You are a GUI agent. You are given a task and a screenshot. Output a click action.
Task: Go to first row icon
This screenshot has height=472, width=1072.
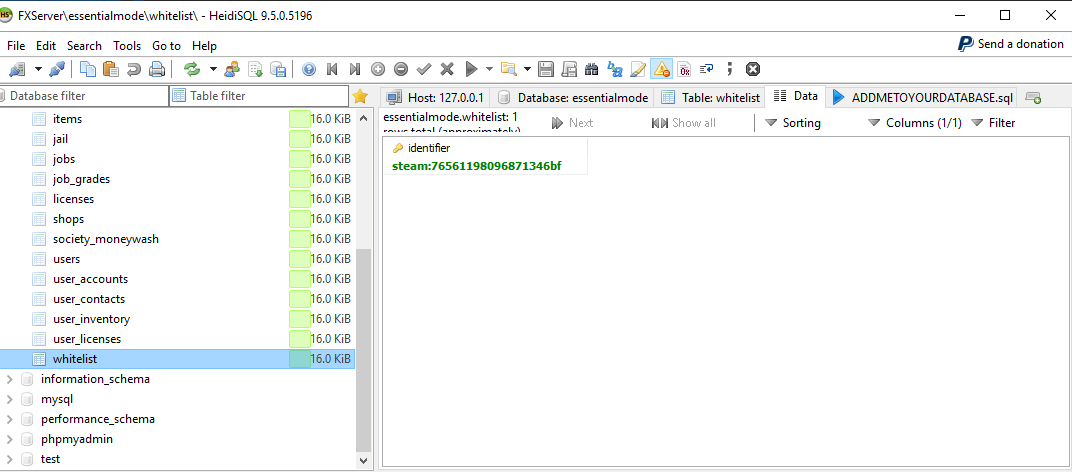332,69
